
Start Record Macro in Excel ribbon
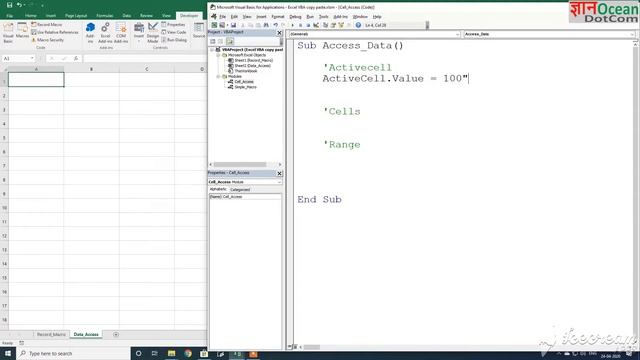pyautogui.click(x=47, y=24)
